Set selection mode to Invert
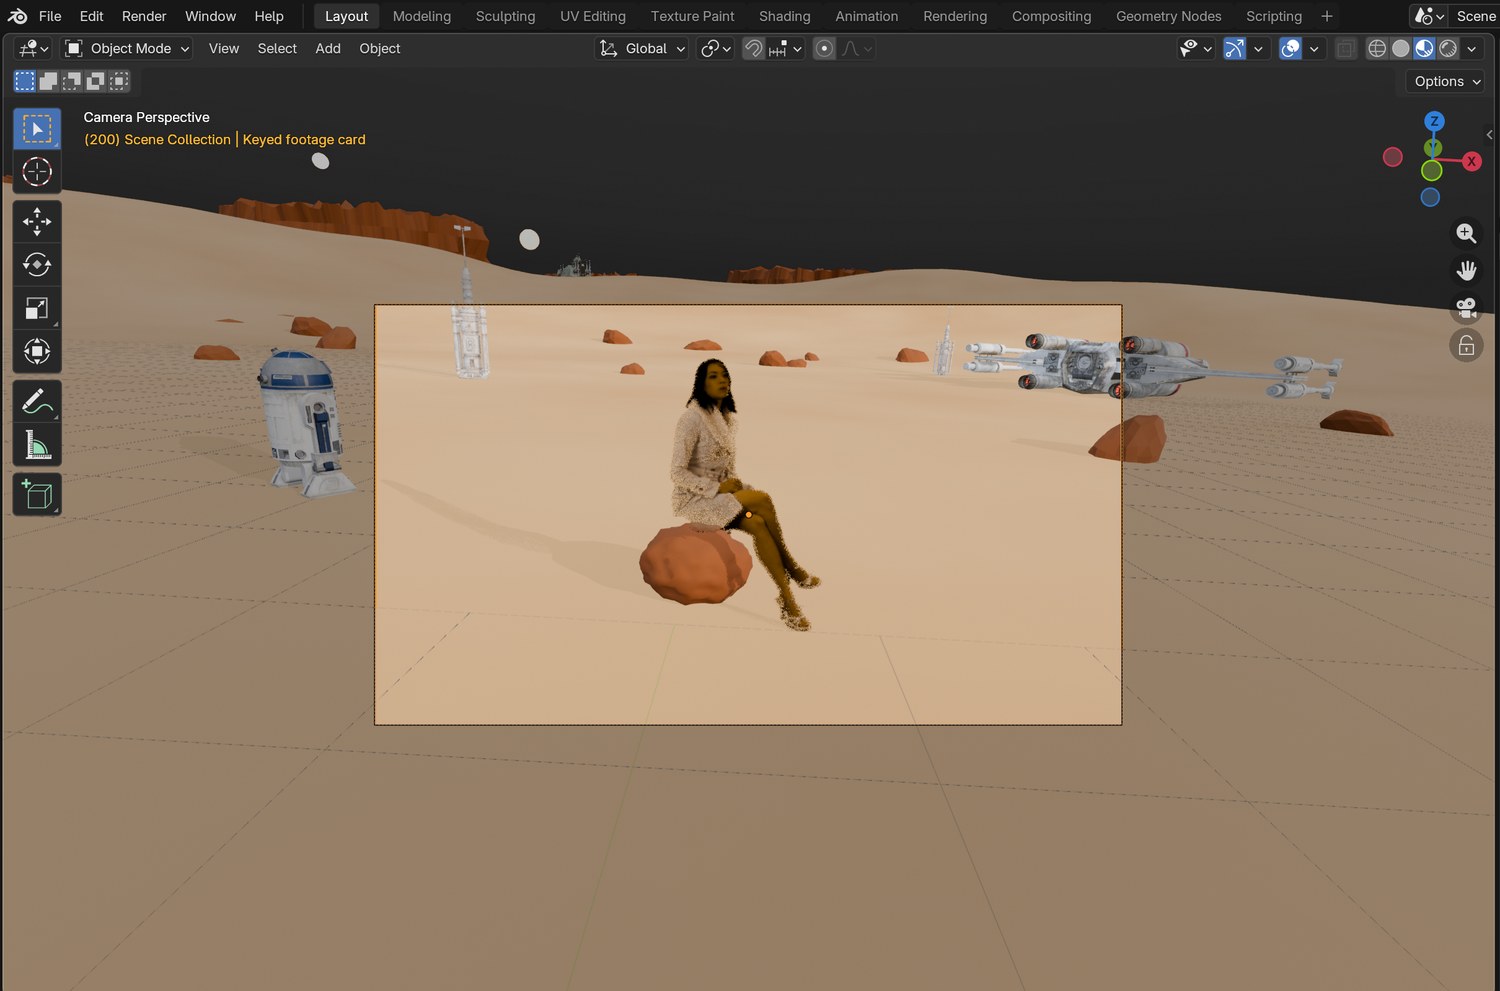 pyautogui.click(x=96, y=81)
